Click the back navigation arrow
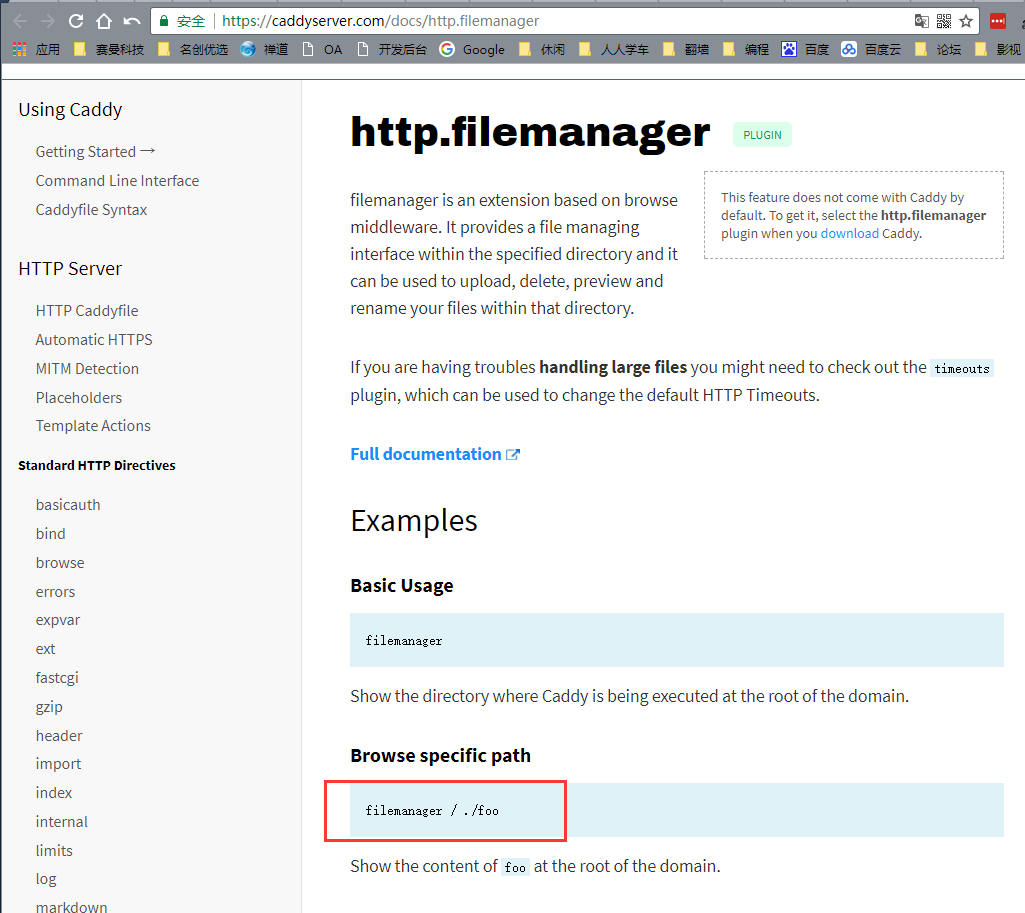1025x913 pixels. (x=21, y=20)
